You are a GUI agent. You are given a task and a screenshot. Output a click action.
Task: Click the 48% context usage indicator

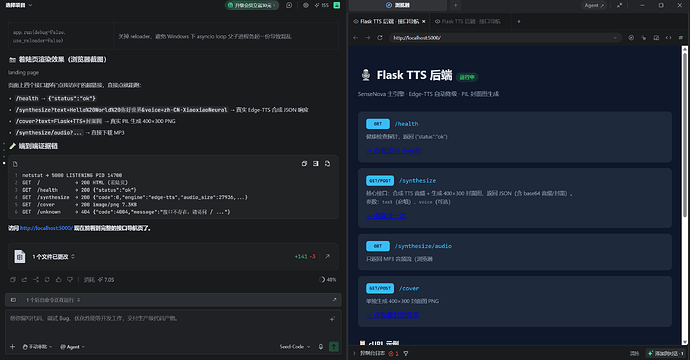[x=328, y=279]
